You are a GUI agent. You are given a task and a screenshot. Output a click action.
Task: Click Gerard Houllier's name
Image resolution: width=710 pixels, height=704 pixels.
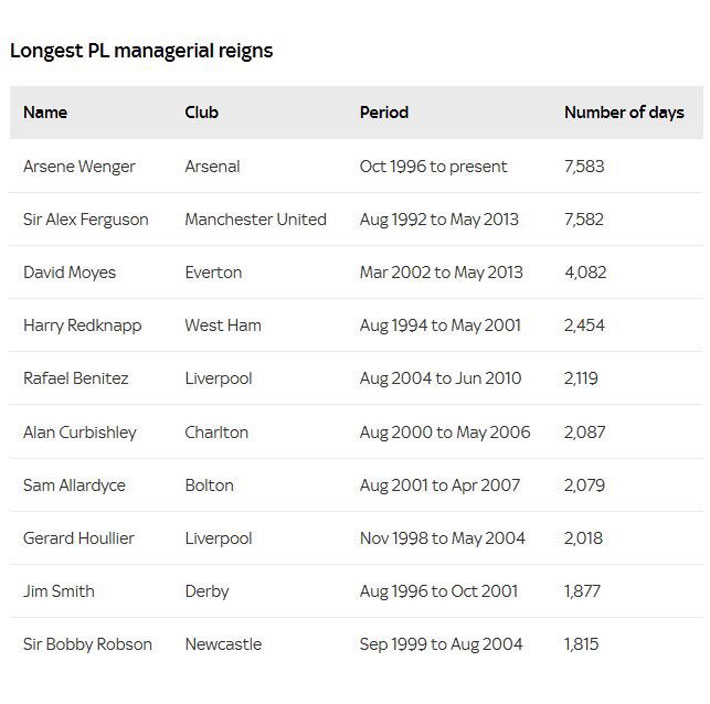point(79,538)
